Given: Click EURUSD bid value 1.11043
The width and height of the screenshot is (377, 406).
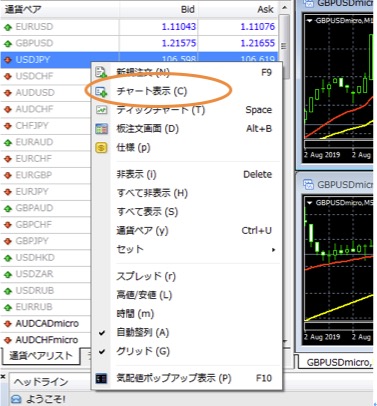Looking at the screenshot, I should pos(179,27).
